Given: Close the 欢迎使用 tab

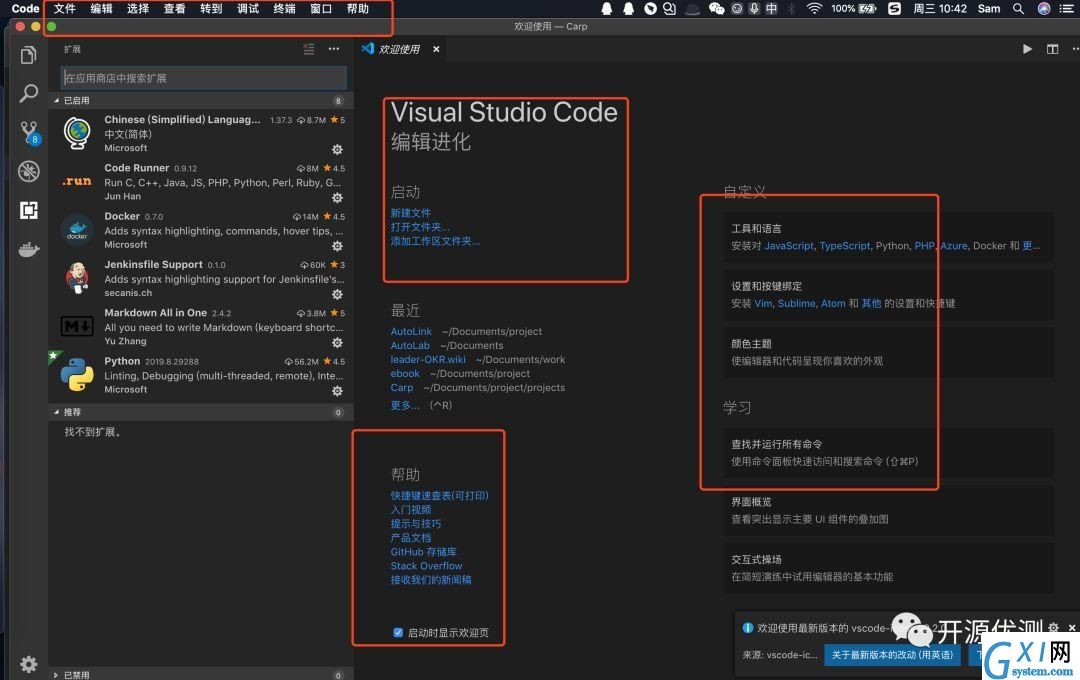Looking at the screenshot, I should (436, 49).
